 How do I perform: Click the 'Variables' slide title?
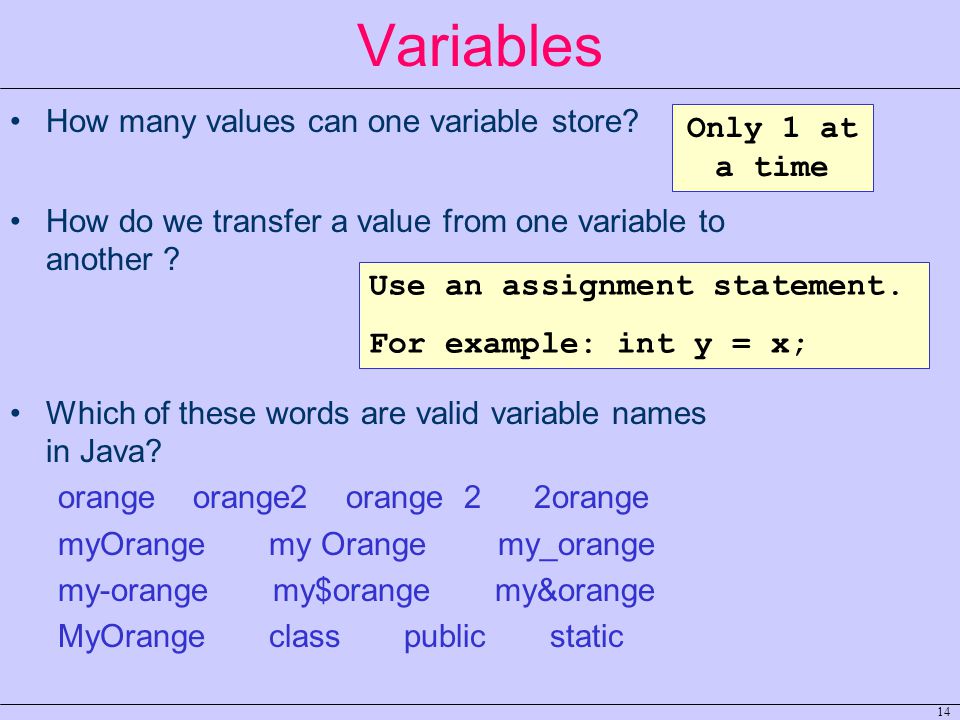(479, 45)
